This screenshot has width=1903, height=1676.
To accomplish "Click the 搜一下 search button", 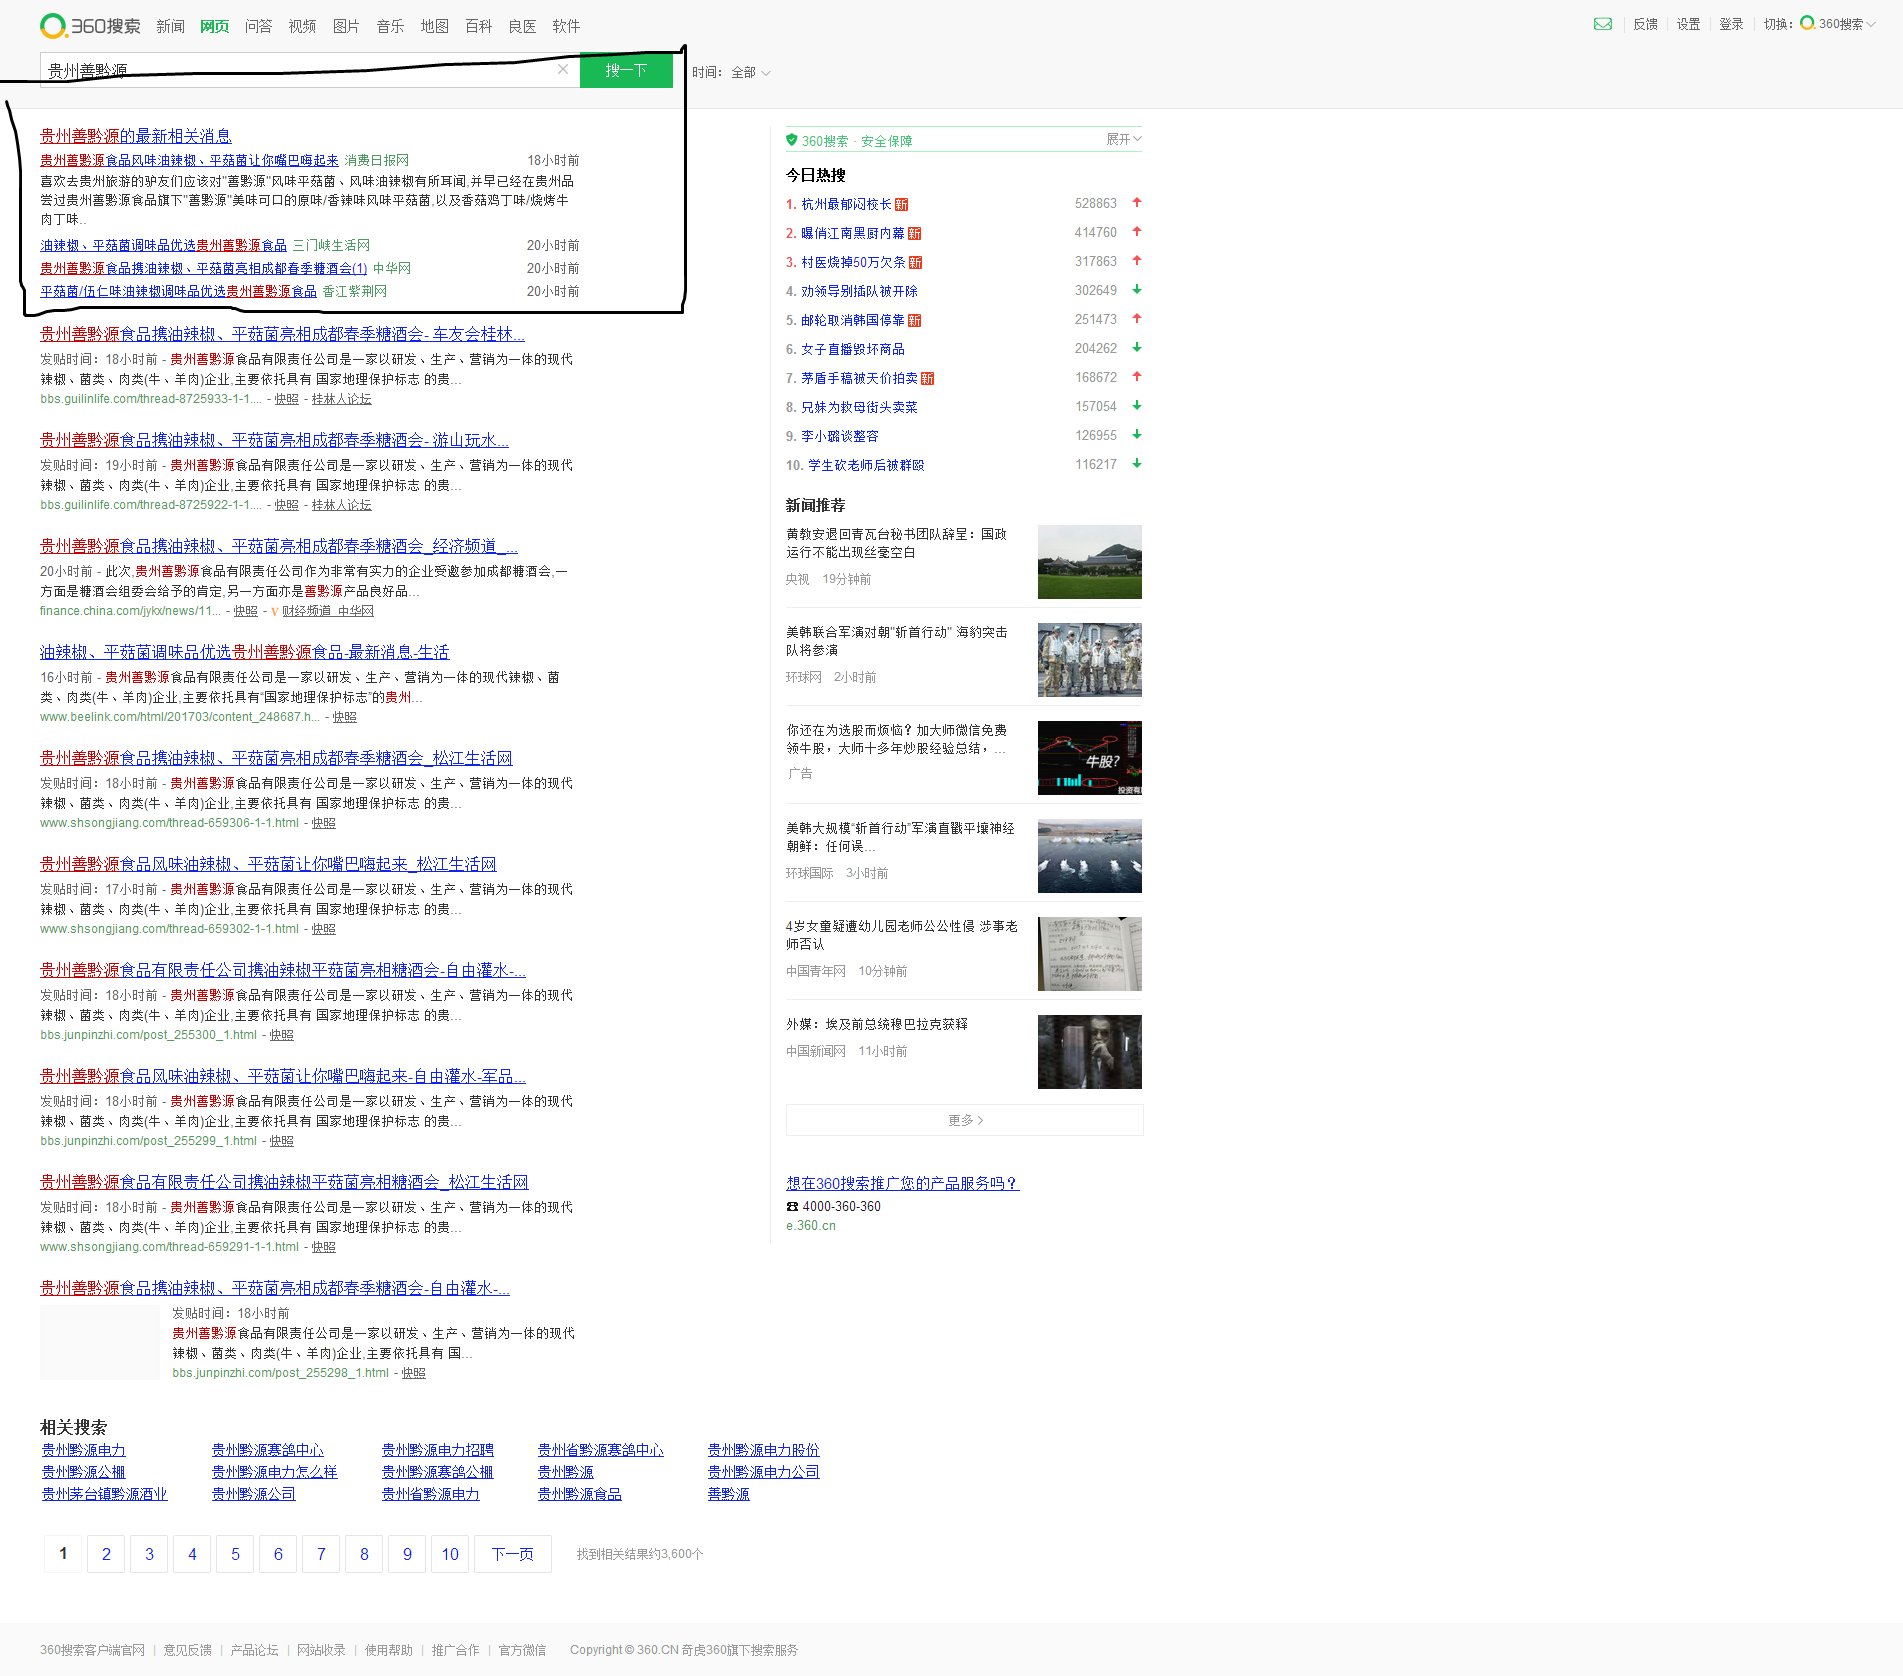I will tap(626, 70).
